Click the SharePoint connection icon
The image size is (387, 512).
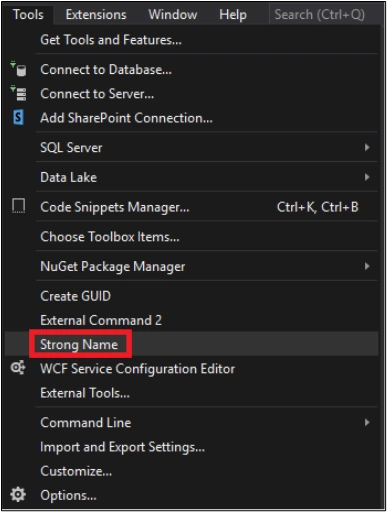18,118
